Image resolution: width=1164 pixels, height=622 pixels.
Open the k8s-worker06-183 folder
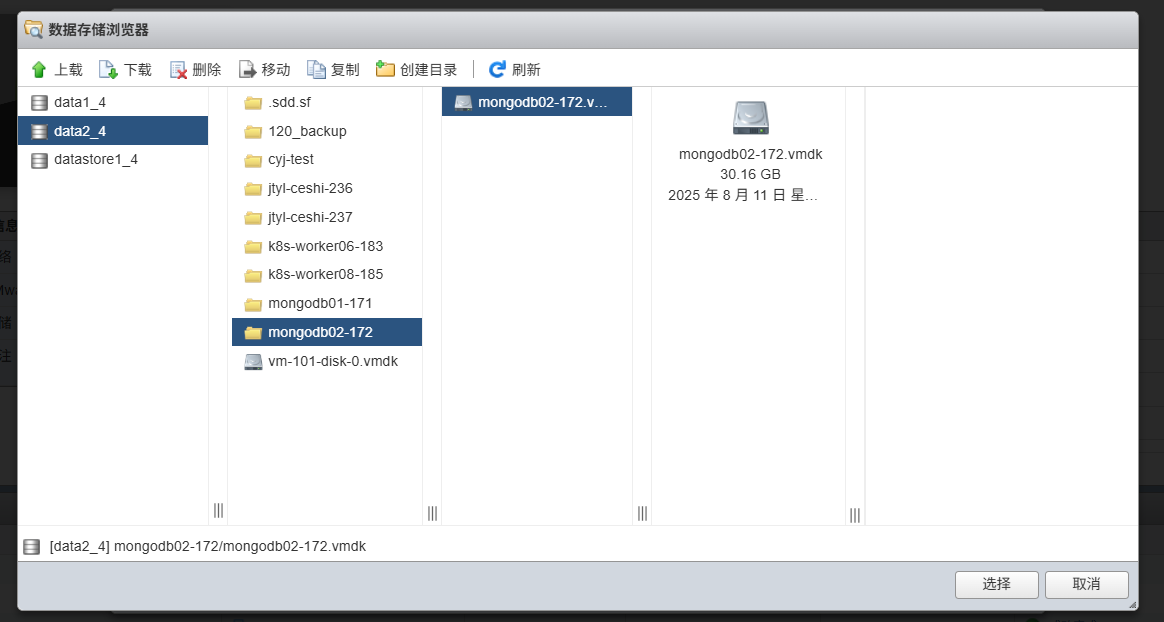pos(325,246)
